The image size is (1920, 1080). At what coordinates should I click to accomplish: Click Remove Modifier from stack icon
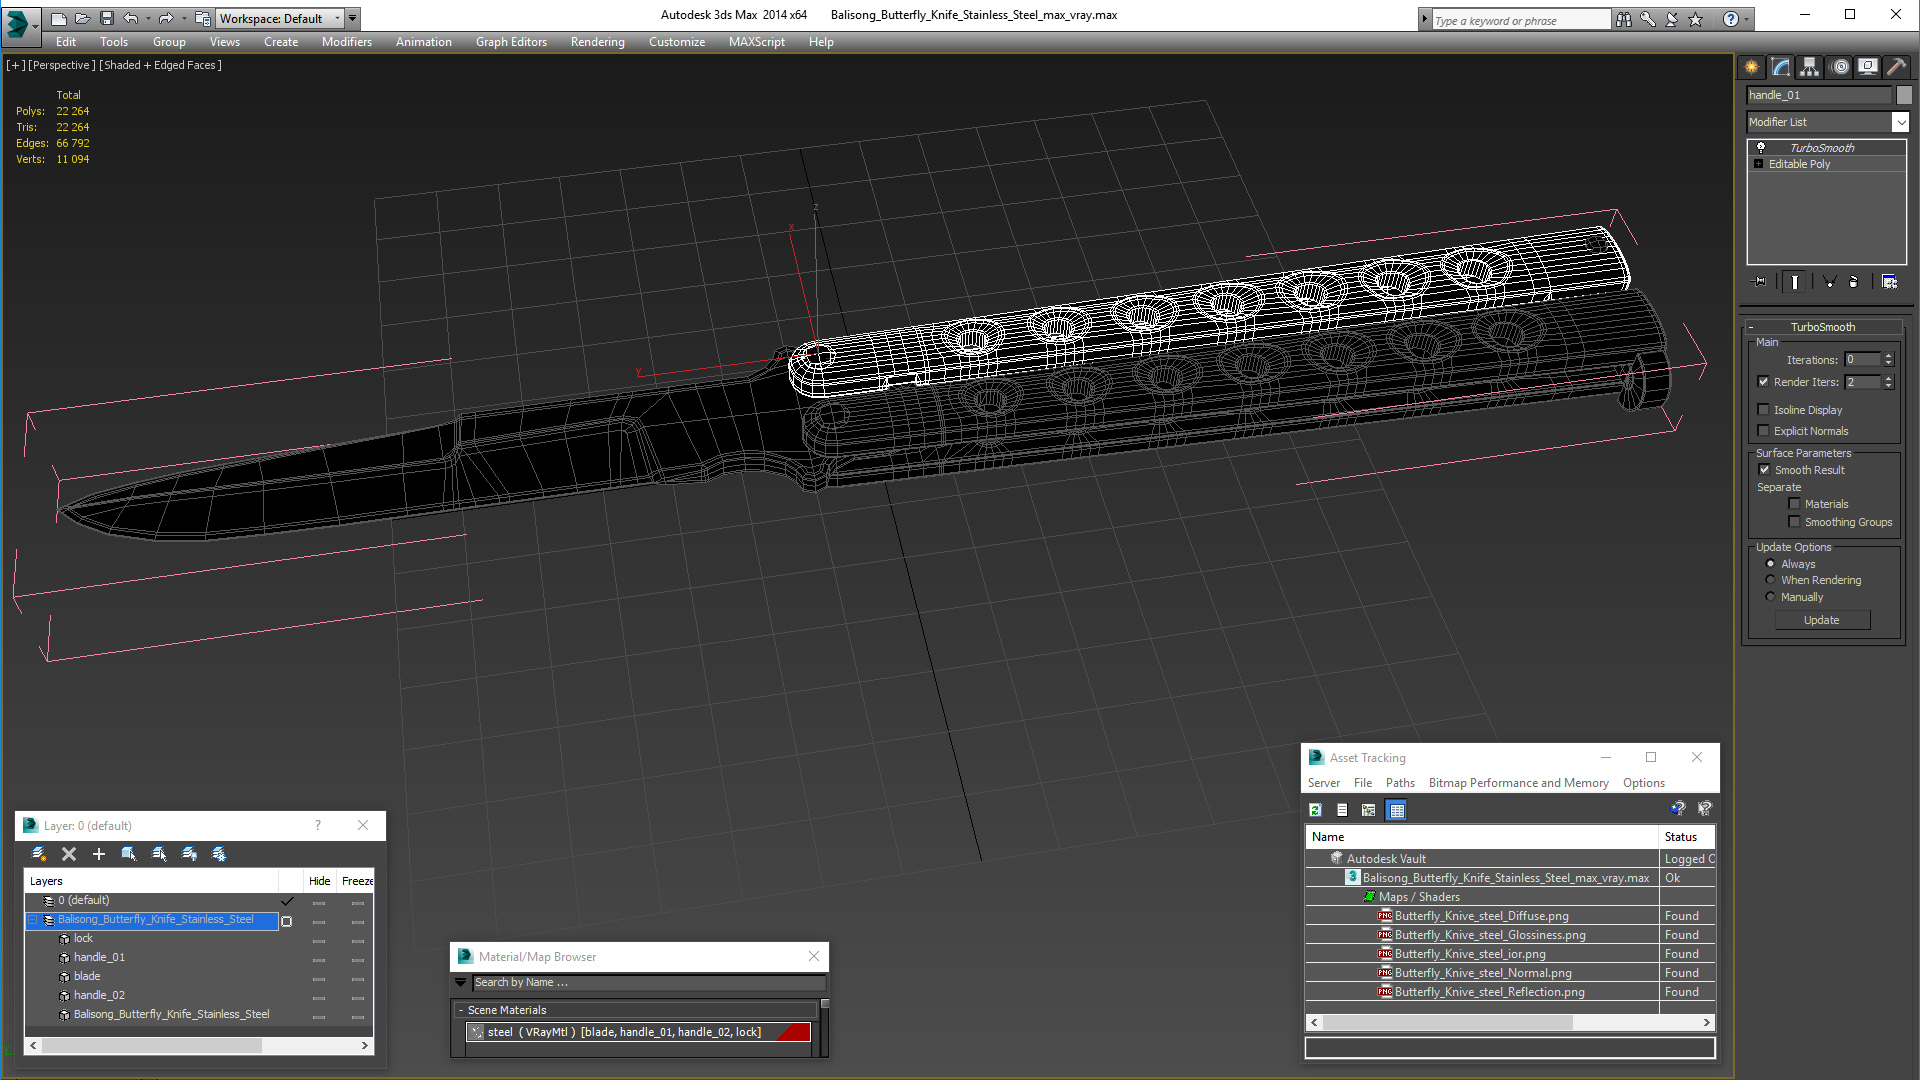click(1853, 282)
